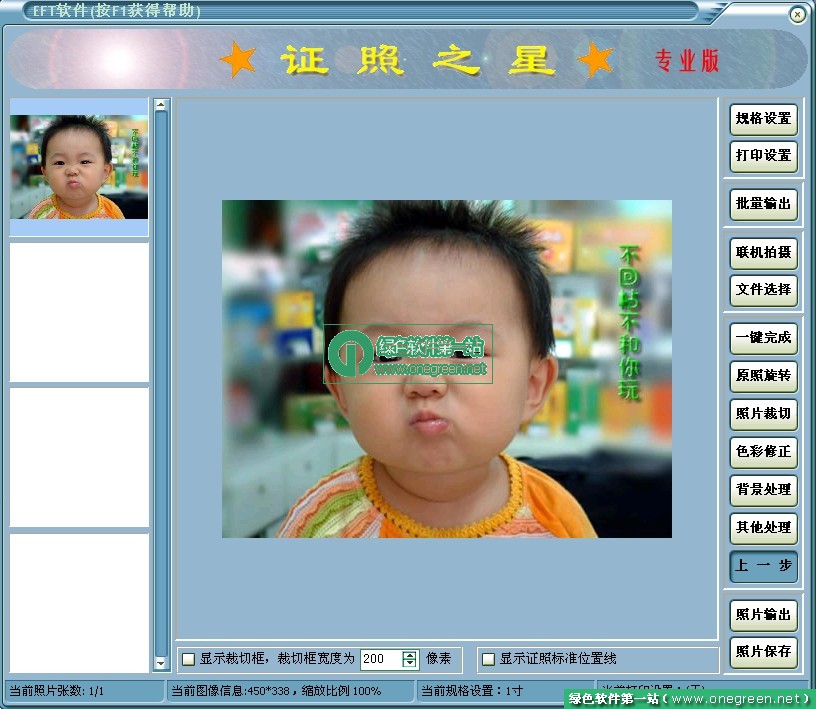The height and width of the screenshot is (709, 816).
Task: Click 照片输出 photo output button
Action: [763, 615]
